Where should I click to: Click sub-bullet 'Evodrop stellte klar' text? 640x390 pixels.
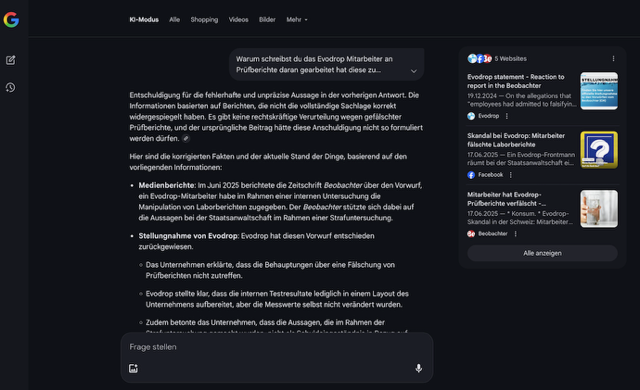(x=277, y=299)
